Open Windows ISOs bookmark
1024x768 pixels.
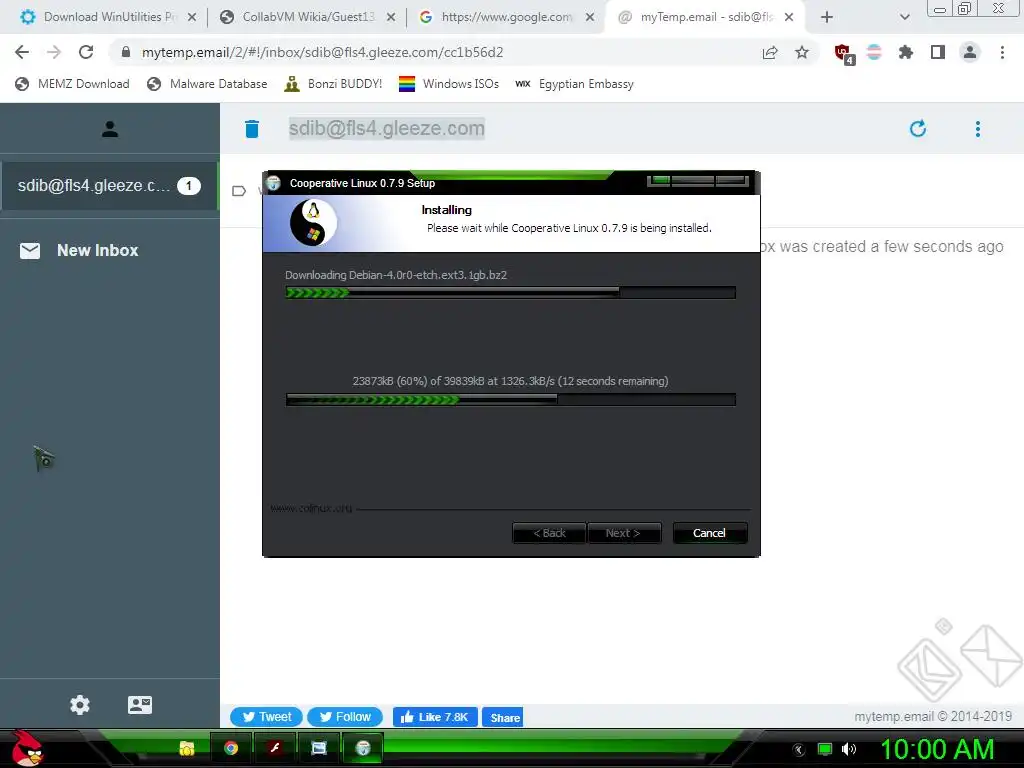tap(449, 84)
